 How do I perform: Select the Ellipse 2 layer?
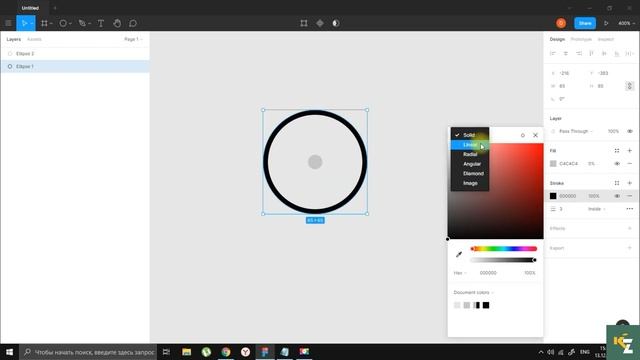point(75,53)
